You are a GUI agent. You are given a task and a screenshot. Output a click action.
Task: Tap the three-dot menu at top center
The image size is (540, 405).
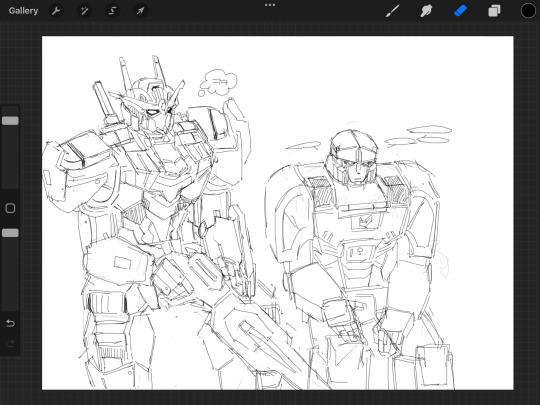[270, 5]
